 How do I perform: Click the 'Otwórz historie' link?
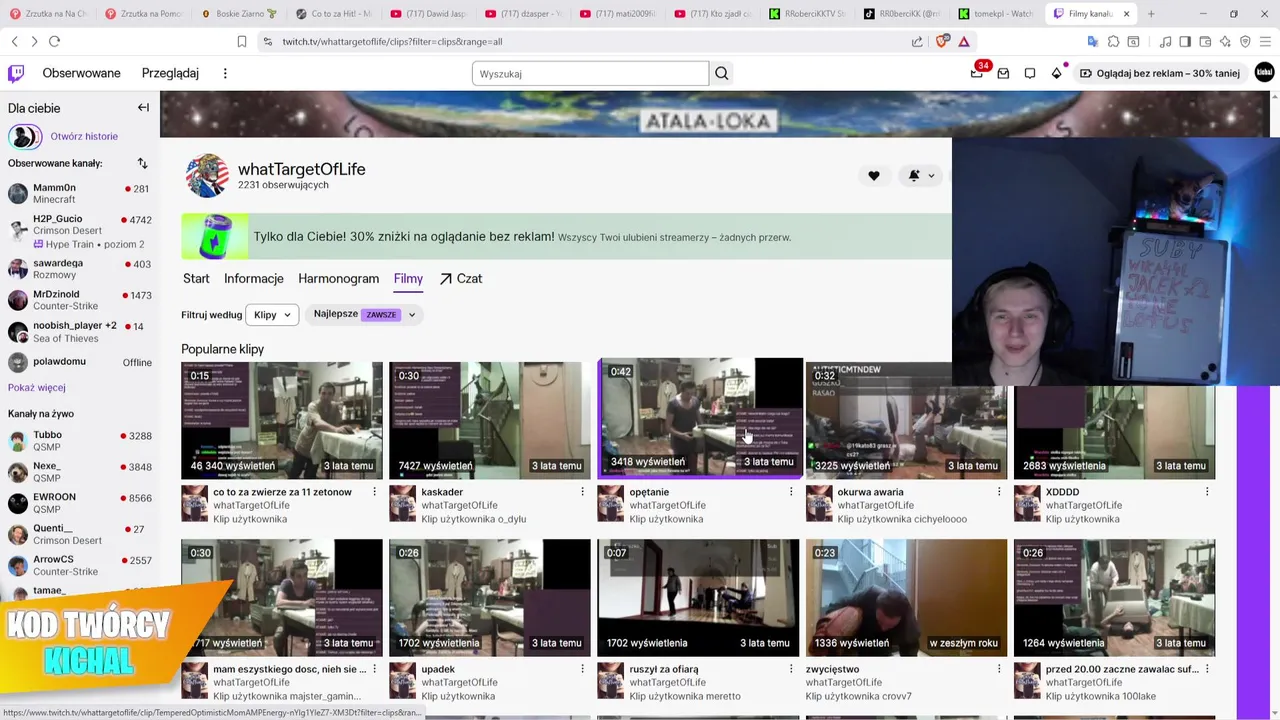tap(84, 136)
